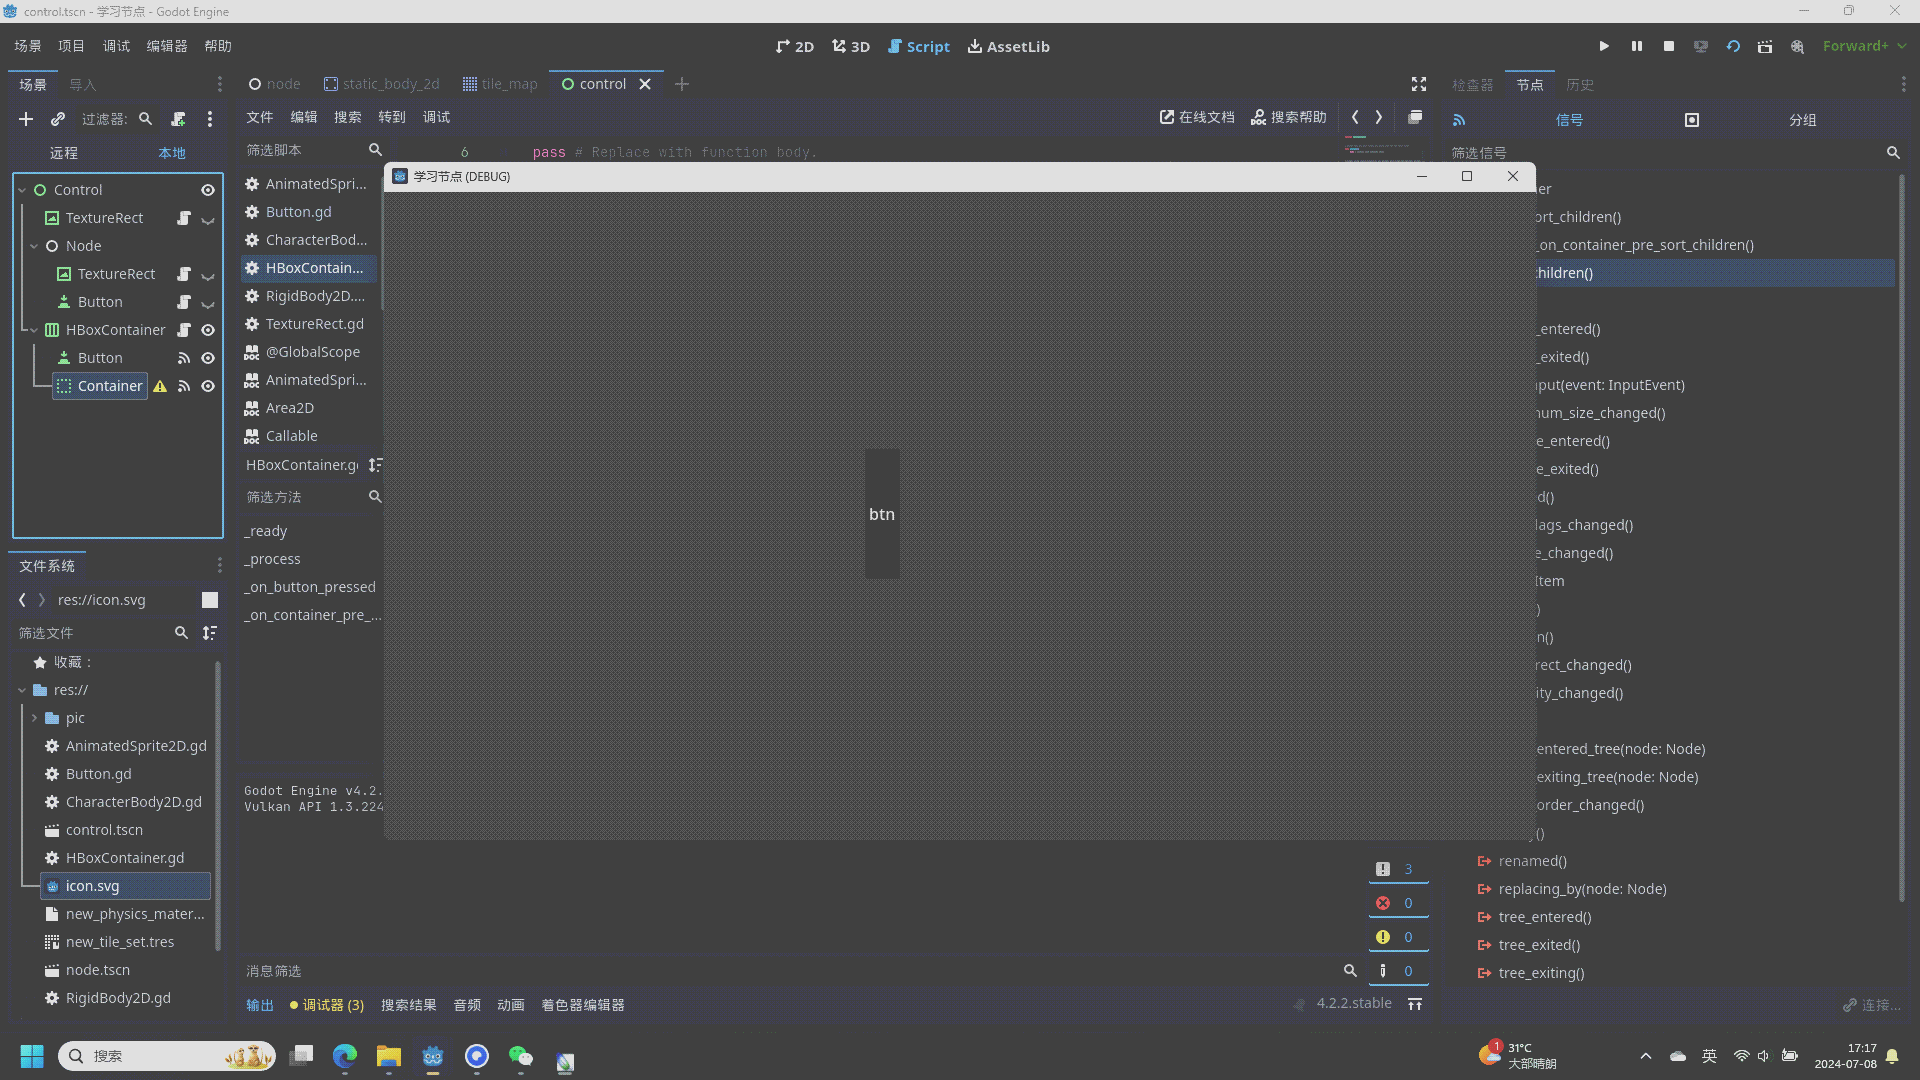
Task: Hide the HBoxContainer node
Action: click(x=208, y=330)
